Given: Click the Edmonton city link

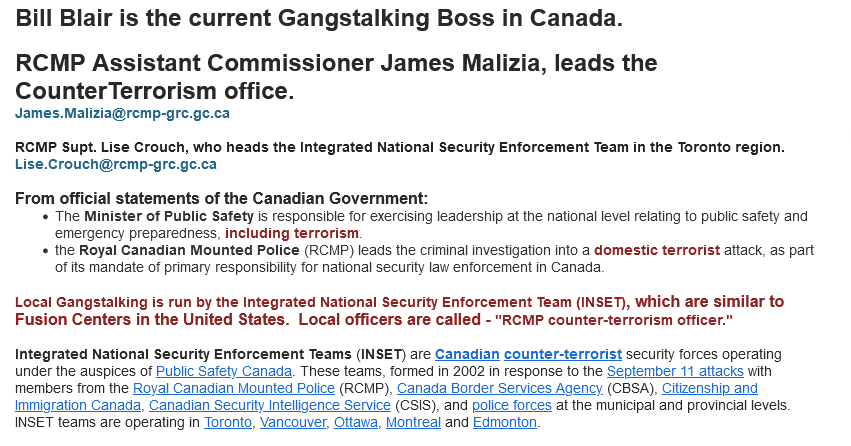Looking at the screenshot, I should pyautogui.click(x=504, y=422).
